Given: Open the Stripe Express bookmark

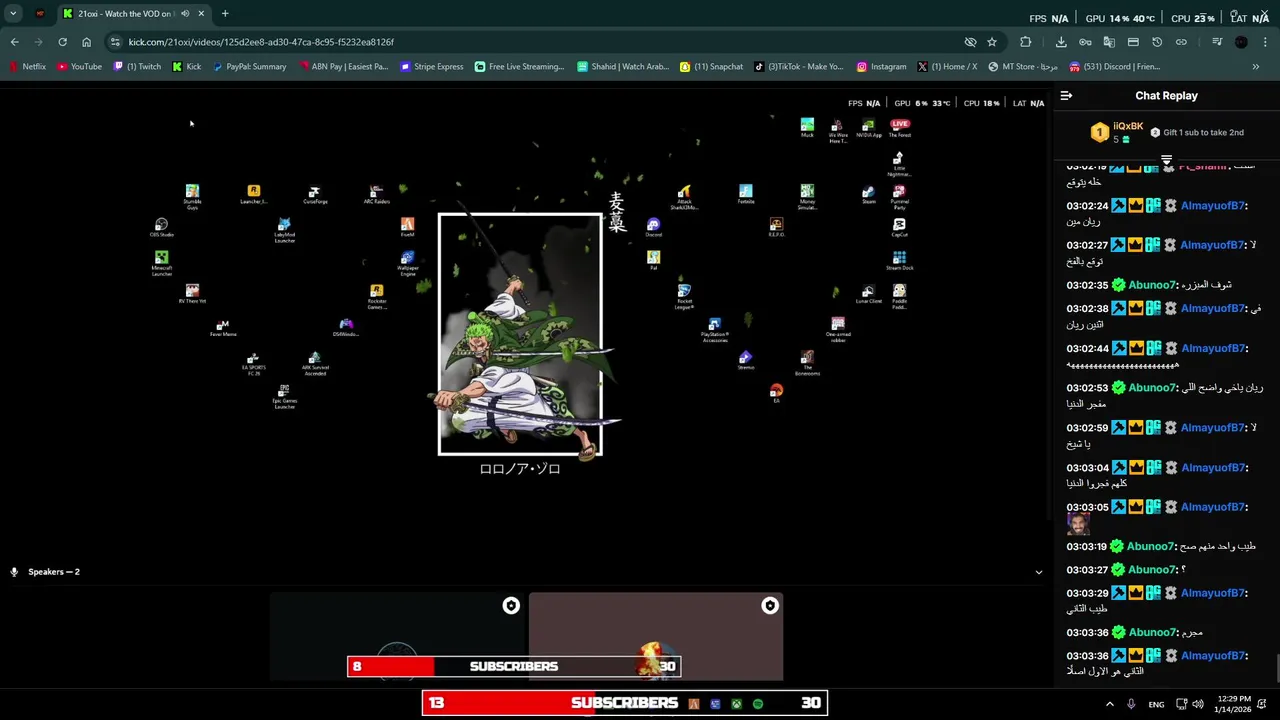Looking at the screenshot, I should pos(432,67).
